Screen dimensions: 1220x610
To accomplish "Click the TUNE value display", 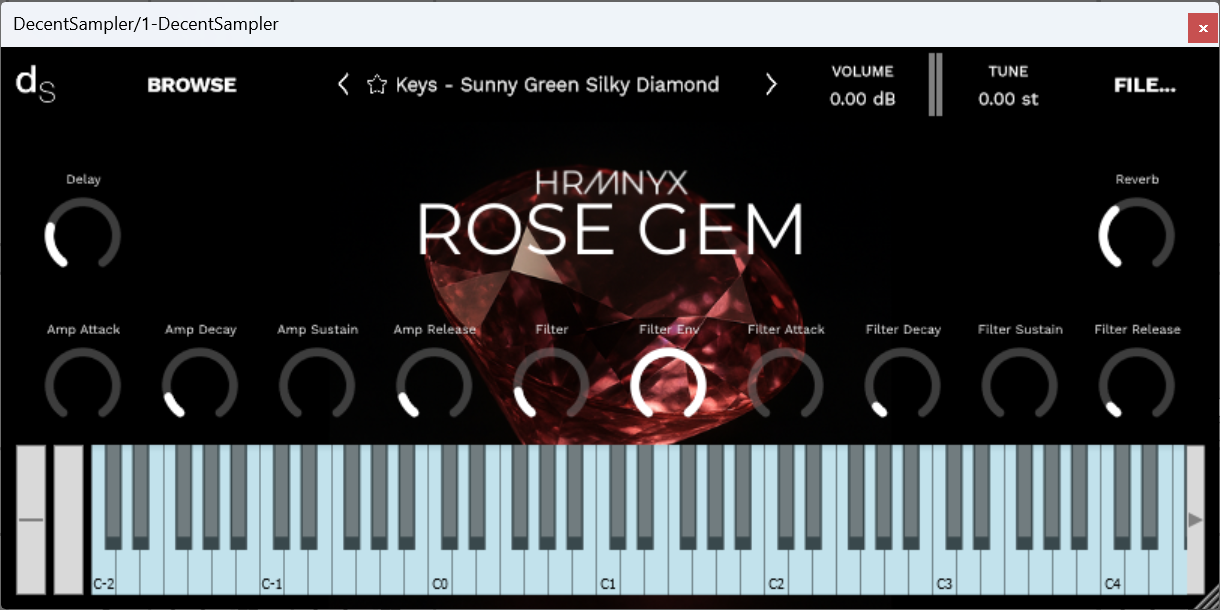I will 1008,98.
